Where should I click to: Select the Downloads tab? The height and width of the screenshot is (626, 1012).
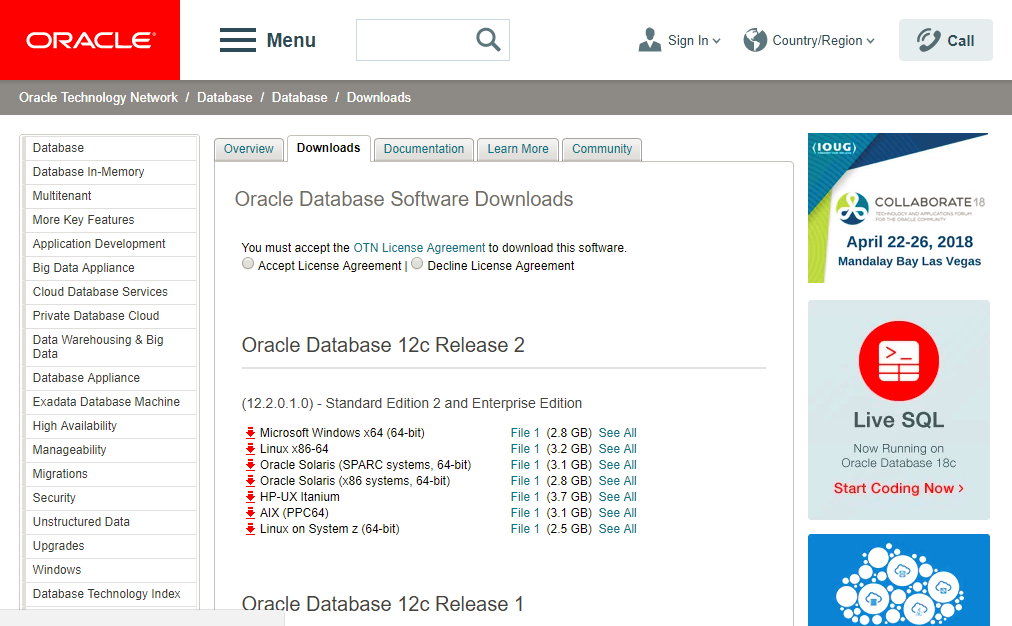pyautogui.click(x=329, y=148)
